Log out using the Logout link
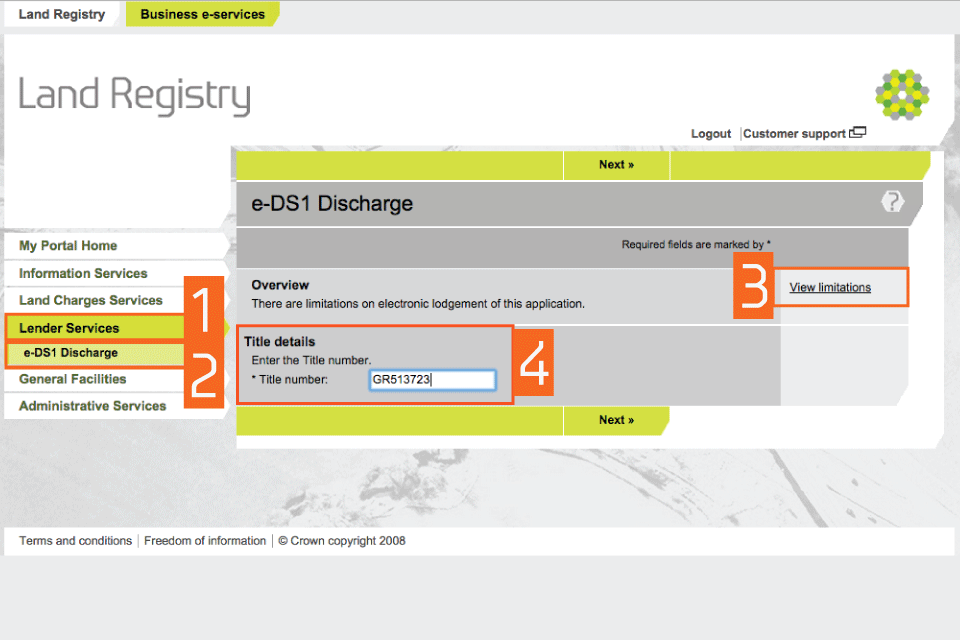This screenshot has height=640, width=960. click(711, 134)
